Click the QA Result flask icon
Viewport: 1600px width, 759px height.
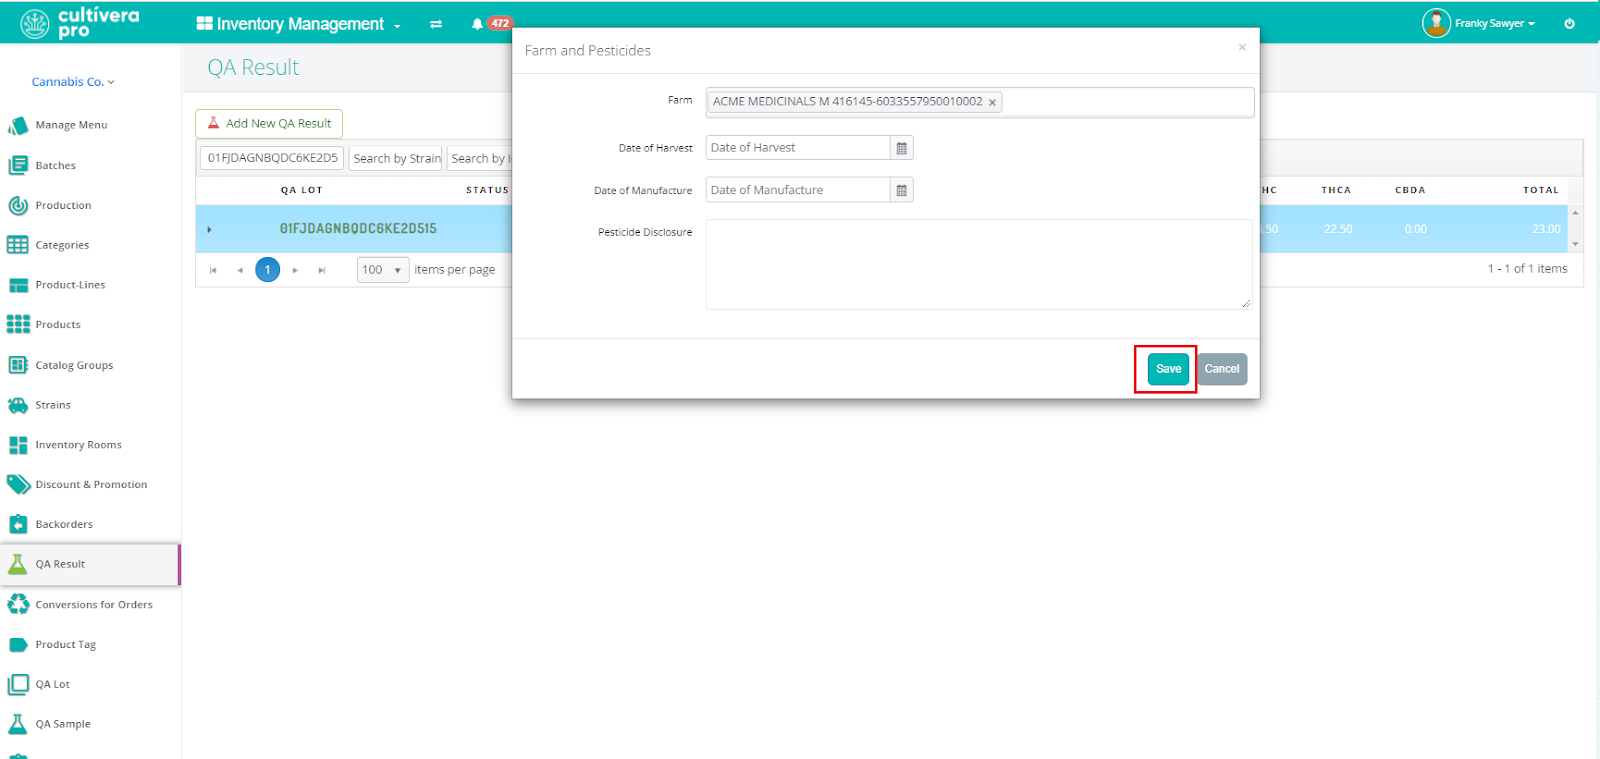click(18, 564)
